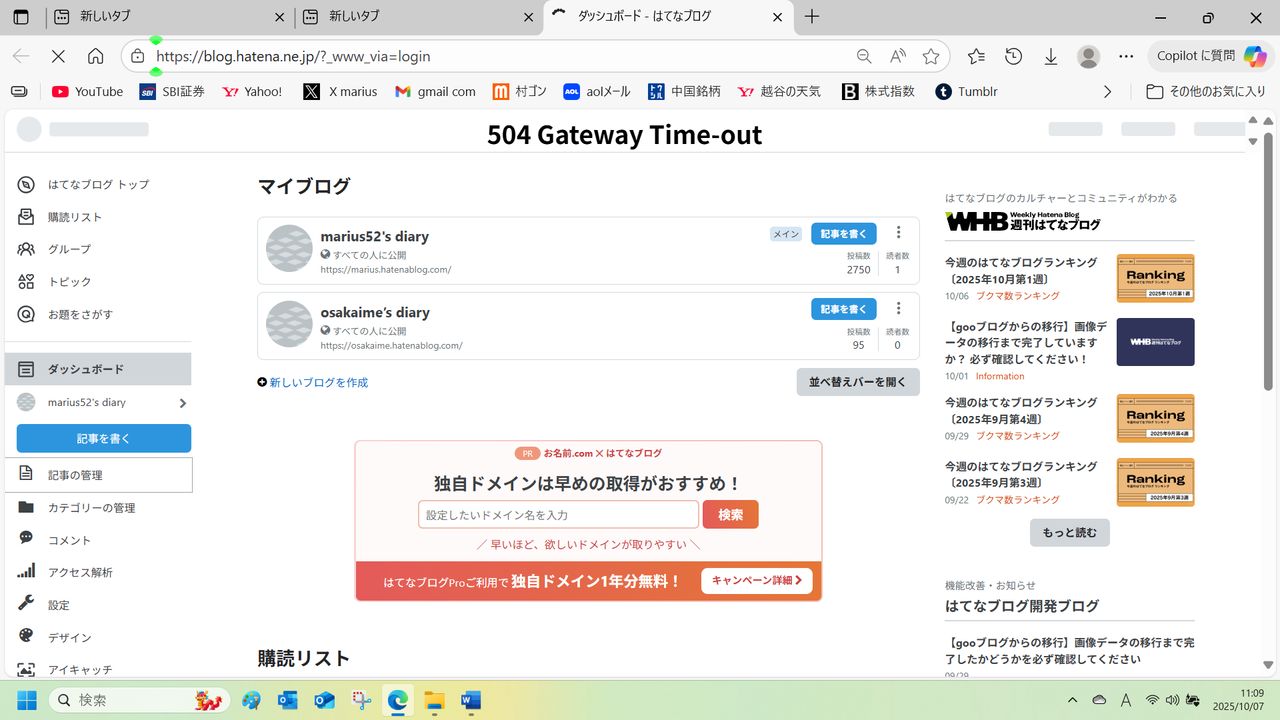Open the SBI証券 bookmark
This screenshot has width=1280, height=720.
pyautogui.click(x=172, y=91)
